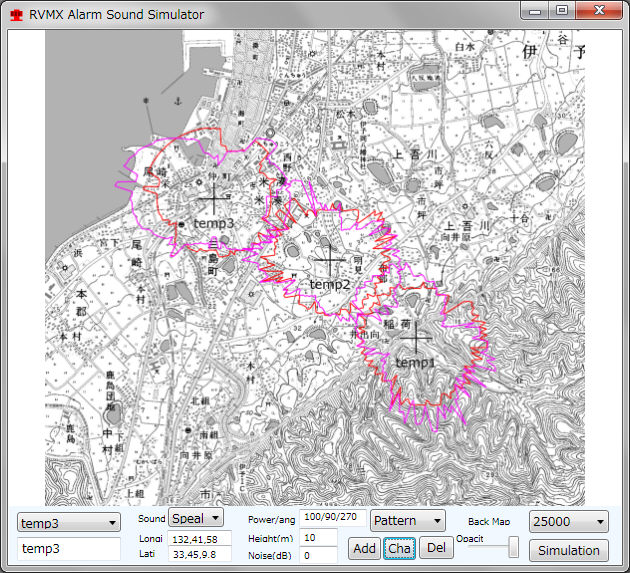
Task: Click the Power/angle input field
Action: pyautogui.click(x=332, y=517)
